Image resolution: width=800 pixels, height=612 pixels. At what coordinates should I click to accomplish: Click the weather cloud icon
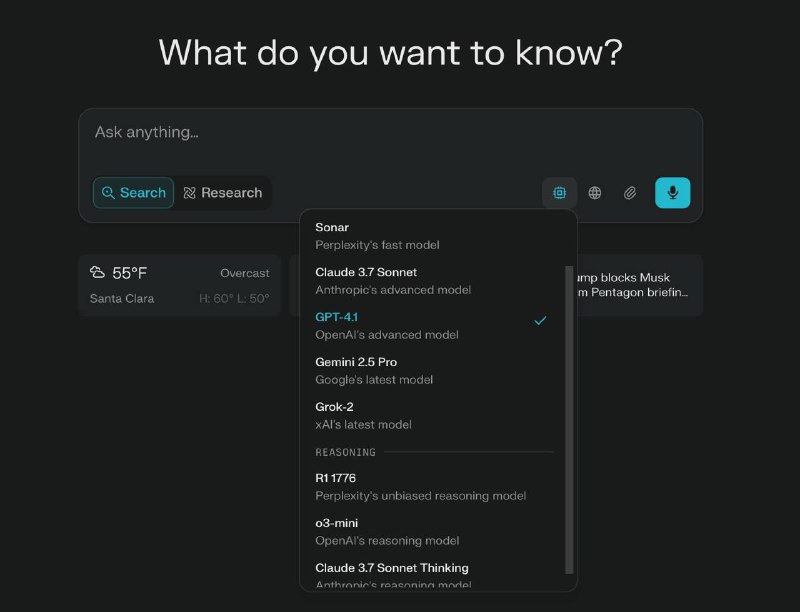[x=97, y=272]
